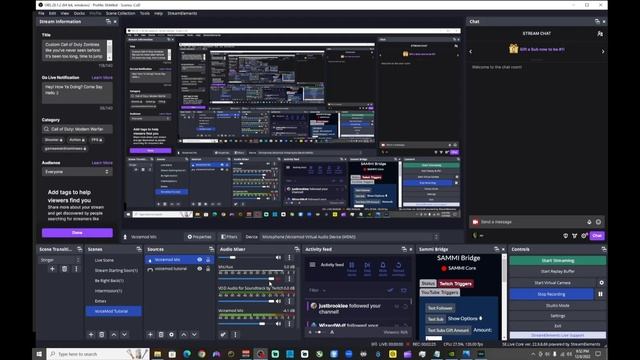Toggle lock on Voicemod tutorial source
The width and height of the screenshot is (640, 360).
208,269
